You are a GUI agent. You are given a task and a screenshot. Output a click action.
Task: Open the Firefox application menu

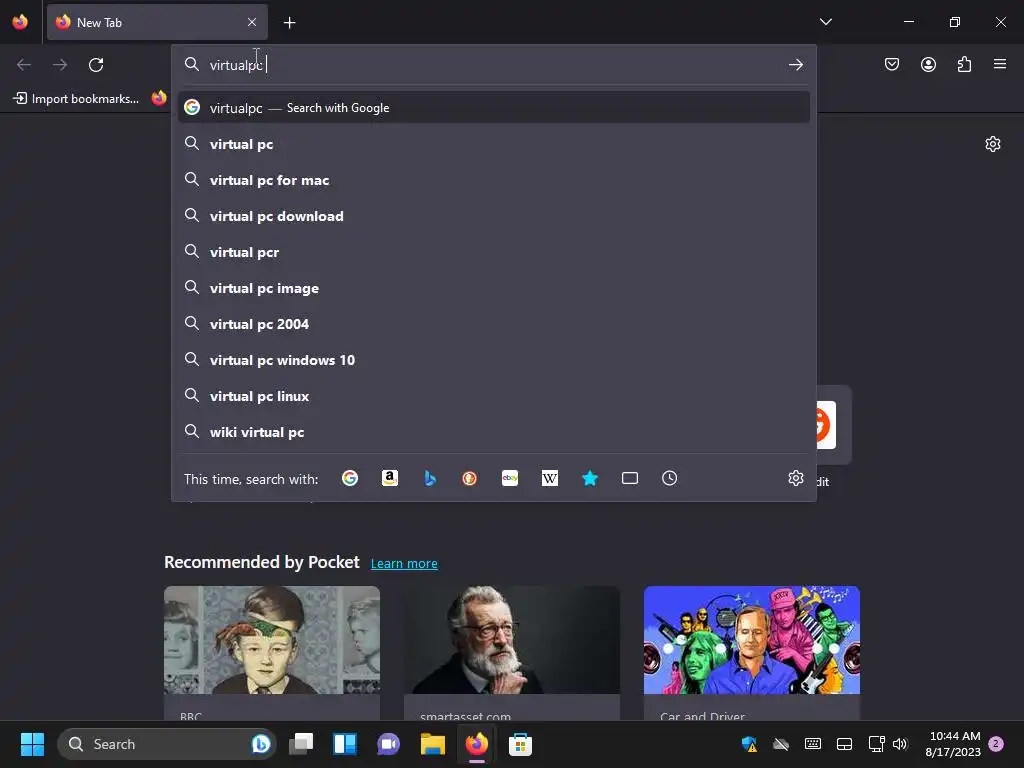point(1000,64)
